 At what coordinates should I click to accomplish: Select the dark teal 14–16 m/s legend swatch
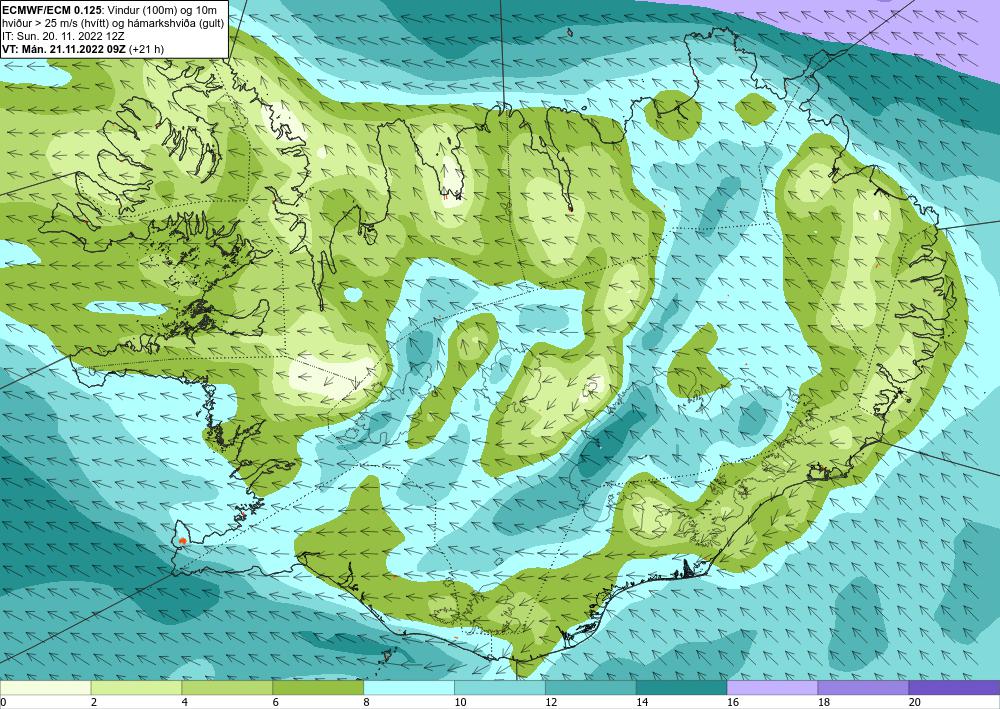(682, 687)
